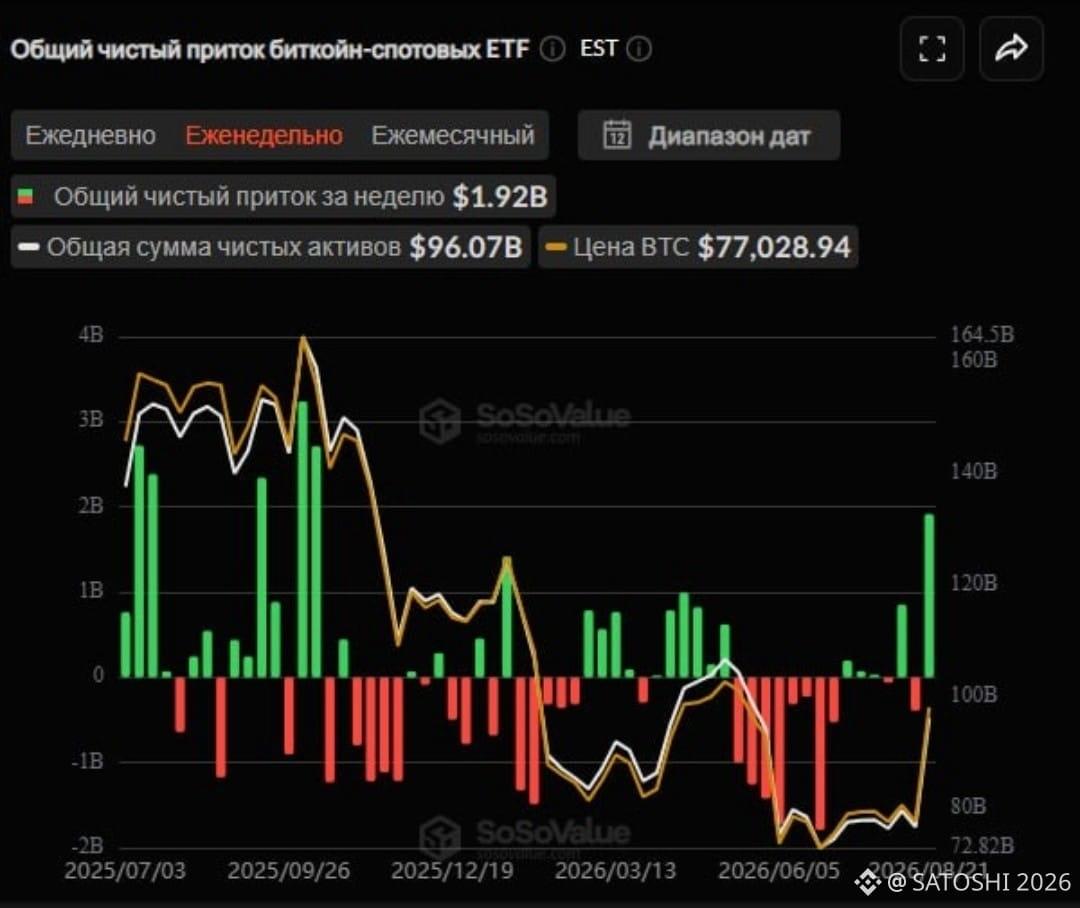This screenshot has height=908, width=1080.
Task: Click the calendar icon in Диапазон дат
Action: [x=616, y=135]
